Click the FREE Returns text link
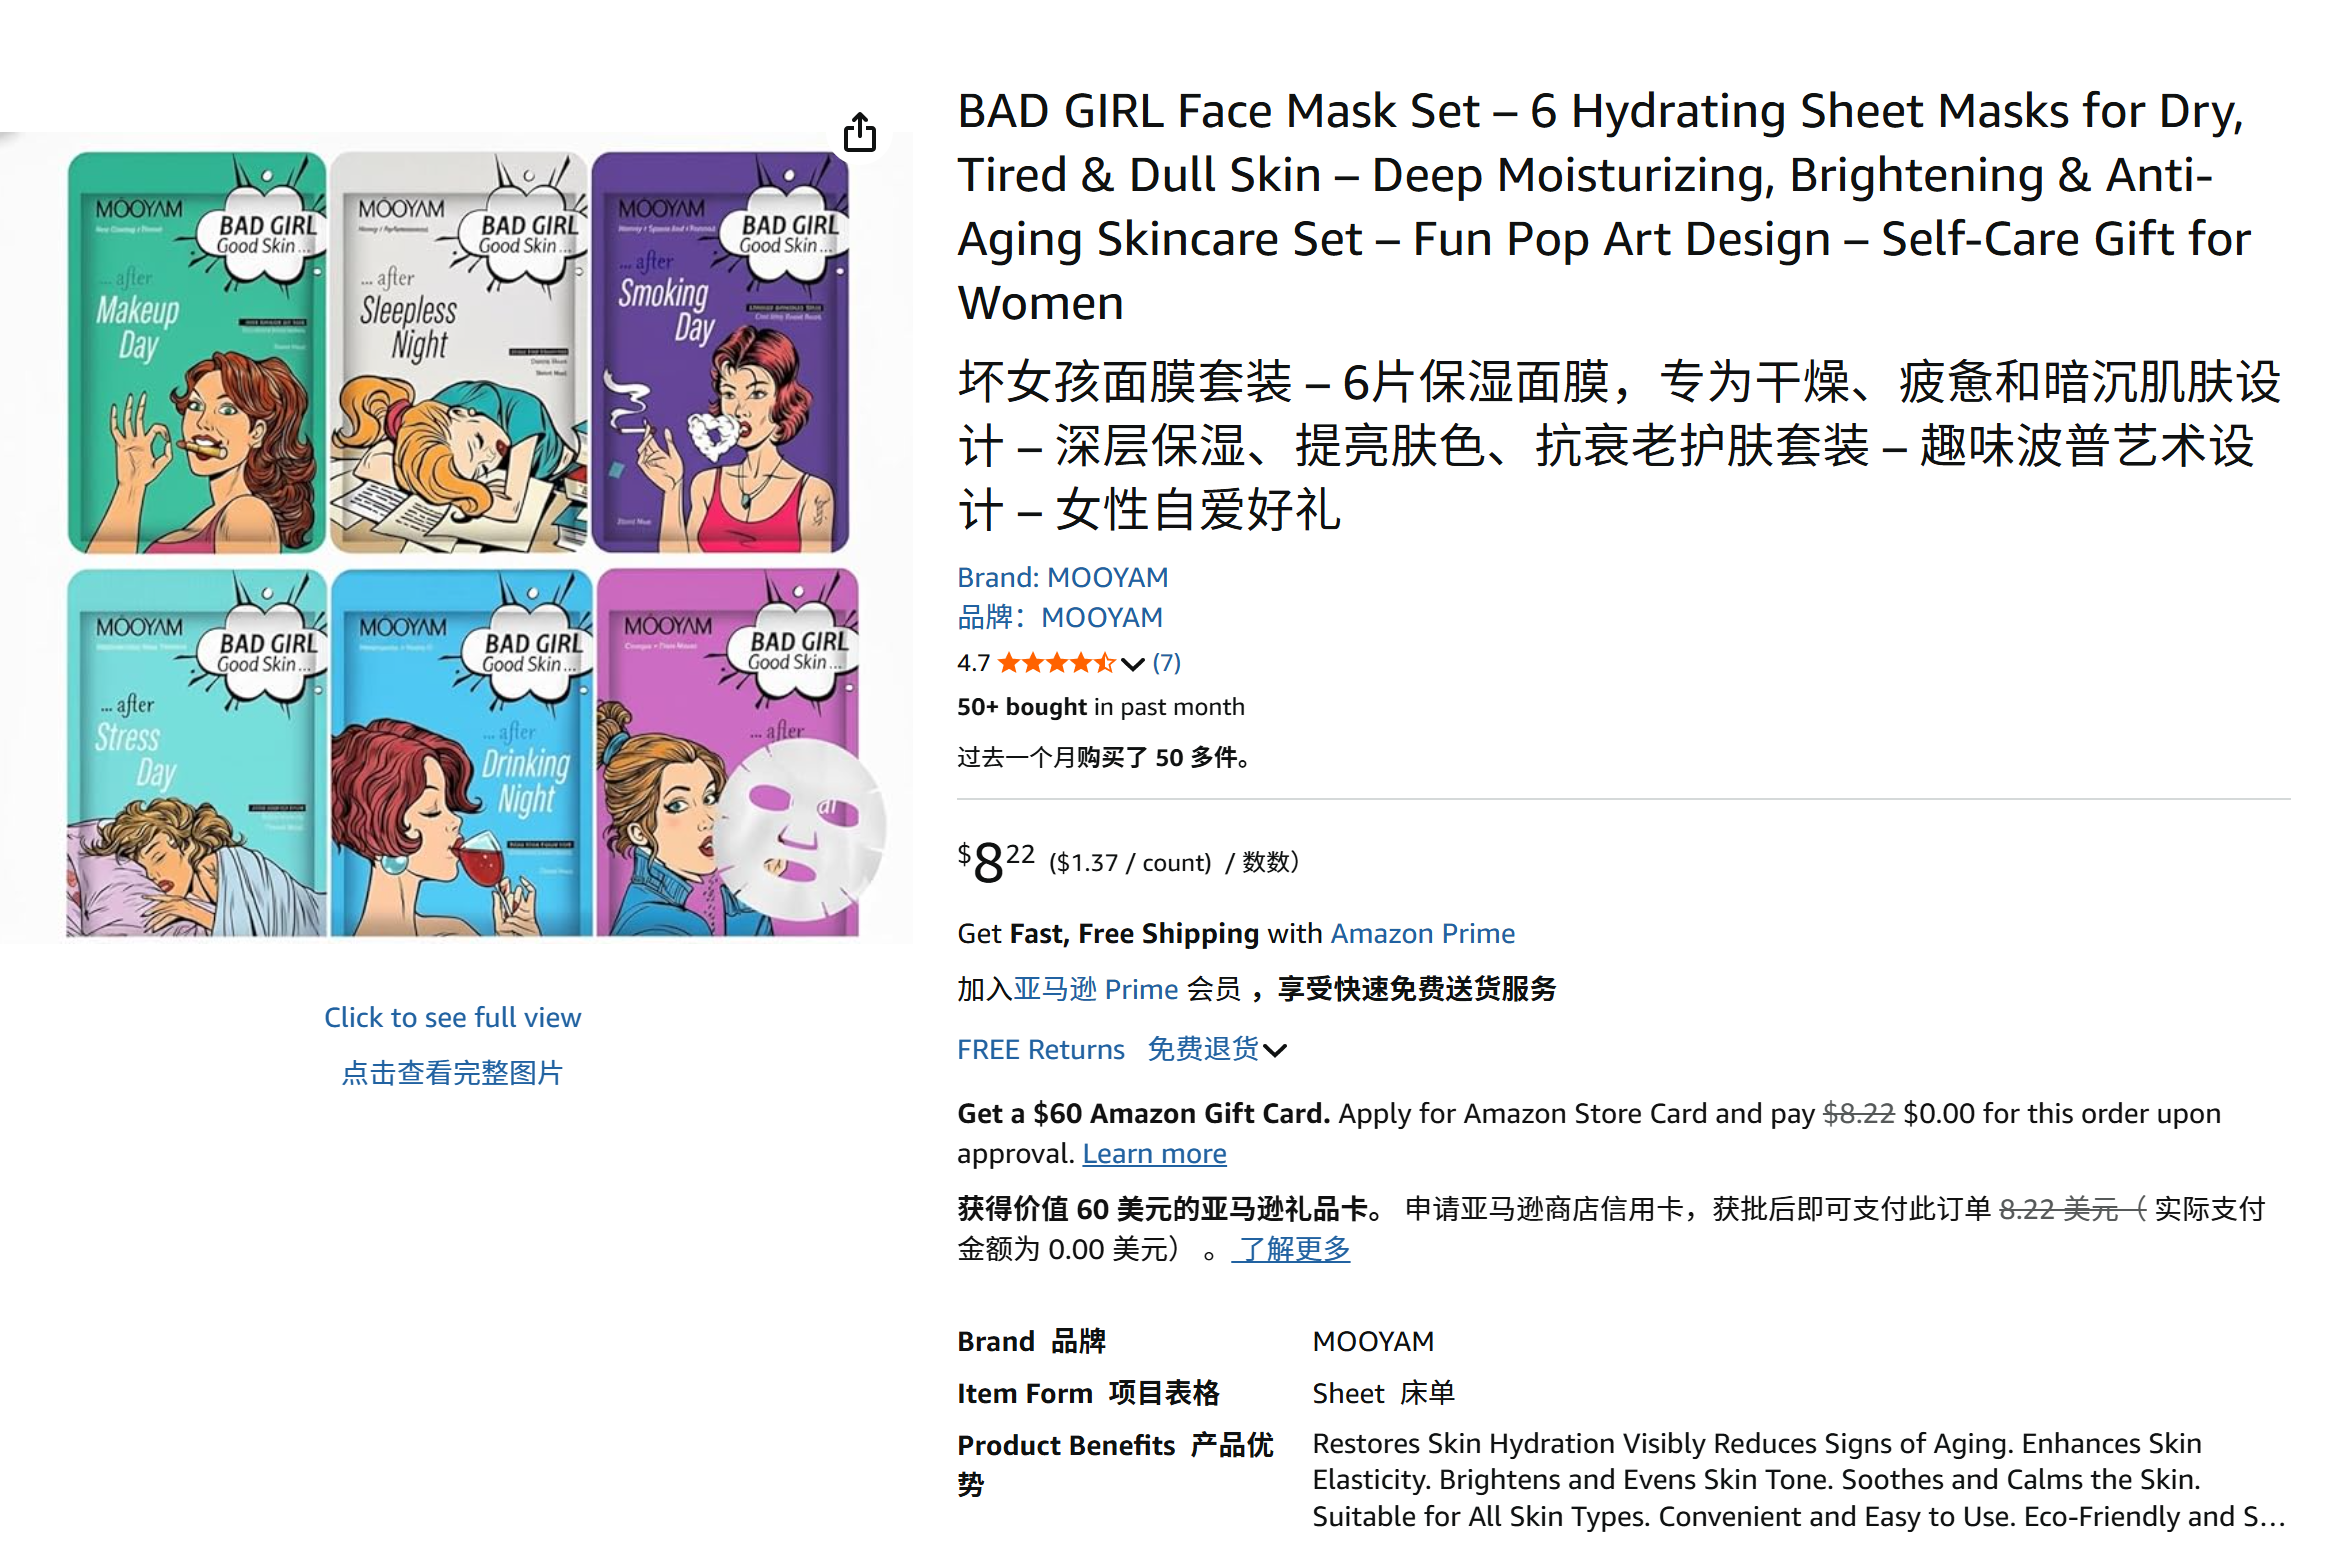2336x1550 pixels. click(1041, 1050)
